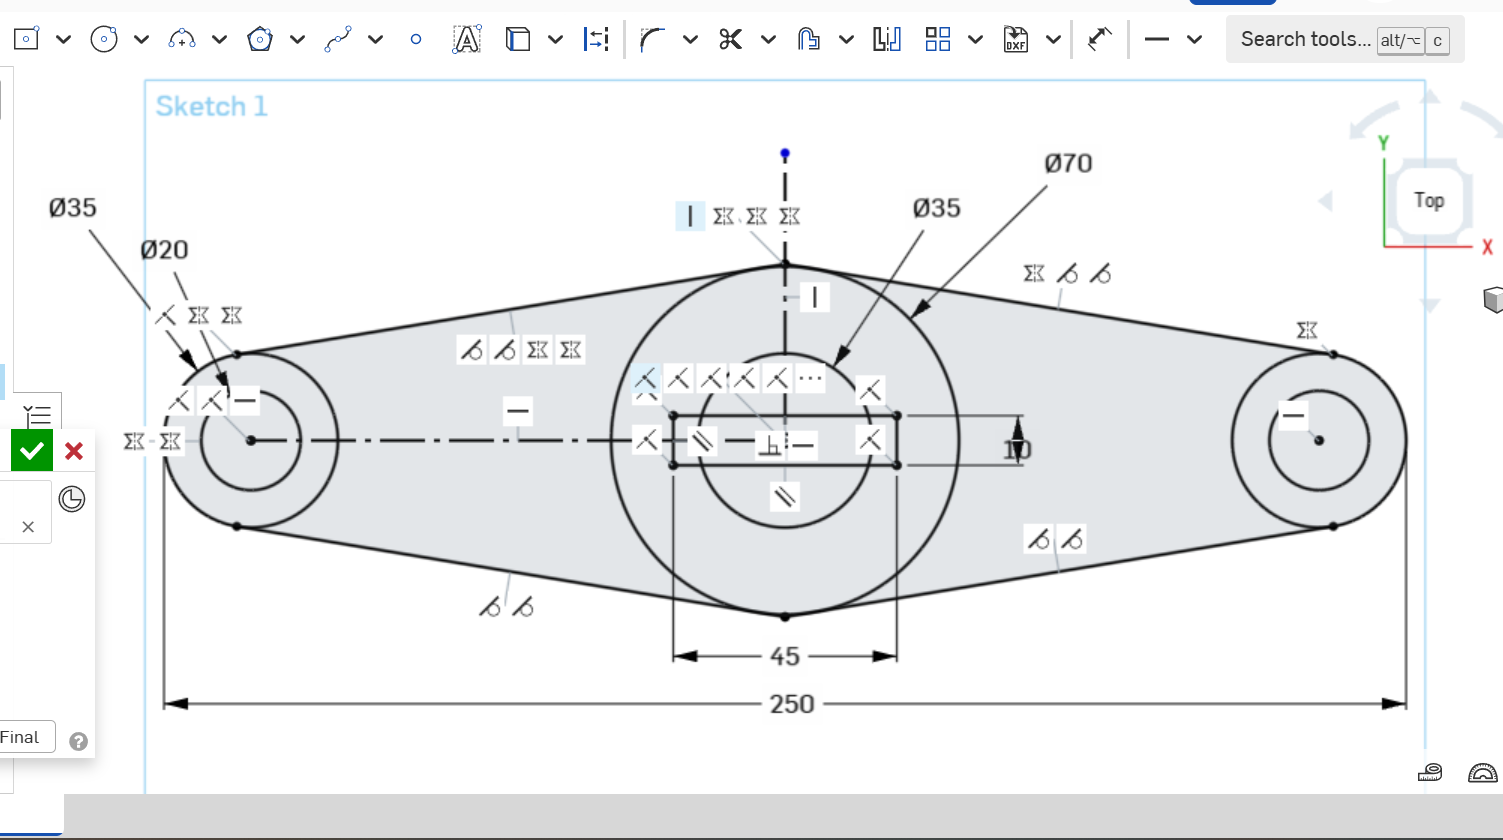
Task: Click the small cube view options icon
Action: [1492, 300]
